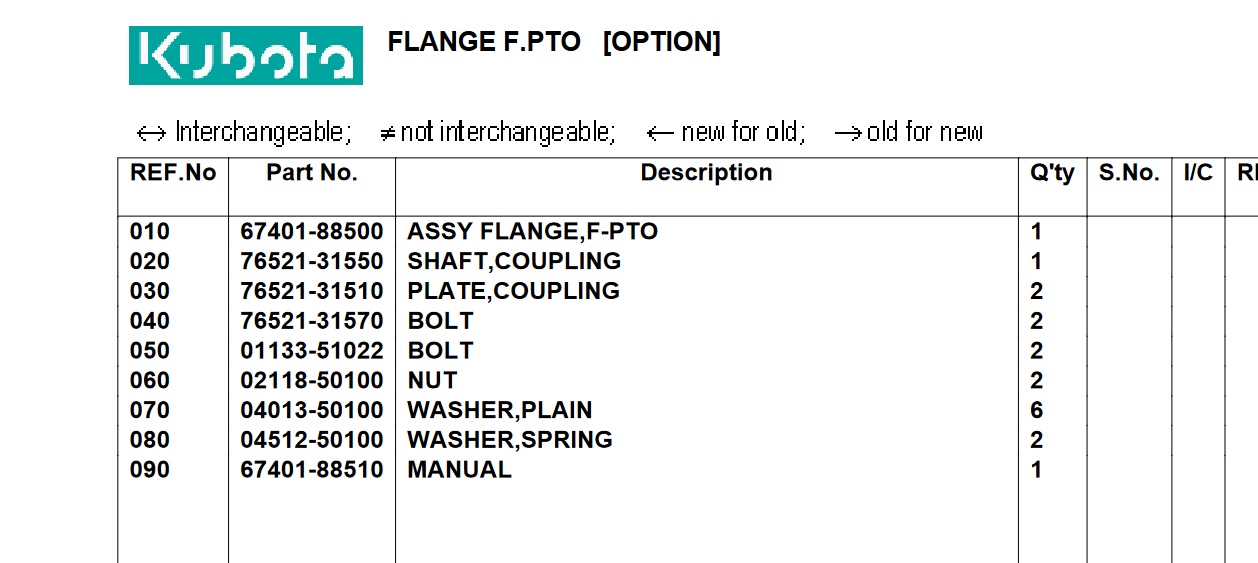Click the FLANGE F.PTO [OPTION] title
This screenshot has height=563, width=1258.
[x=553, y=42]
